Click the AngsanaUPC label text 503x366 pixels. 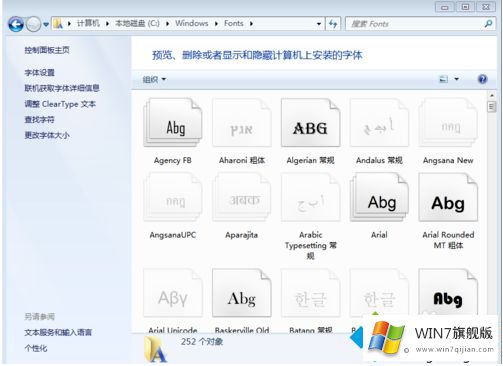(173, 235)
